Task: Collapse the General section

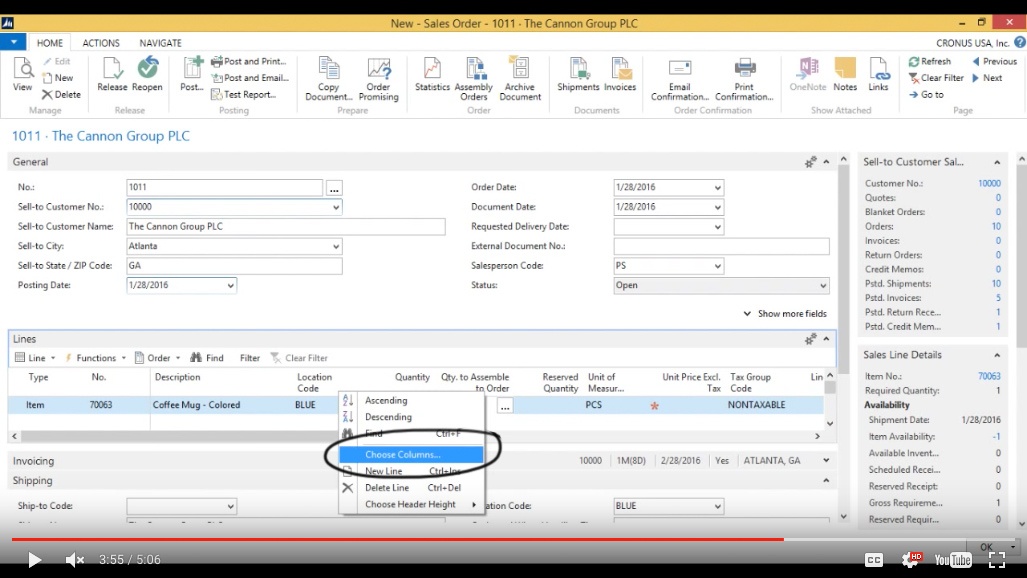Action: click(x=826, y=162)
